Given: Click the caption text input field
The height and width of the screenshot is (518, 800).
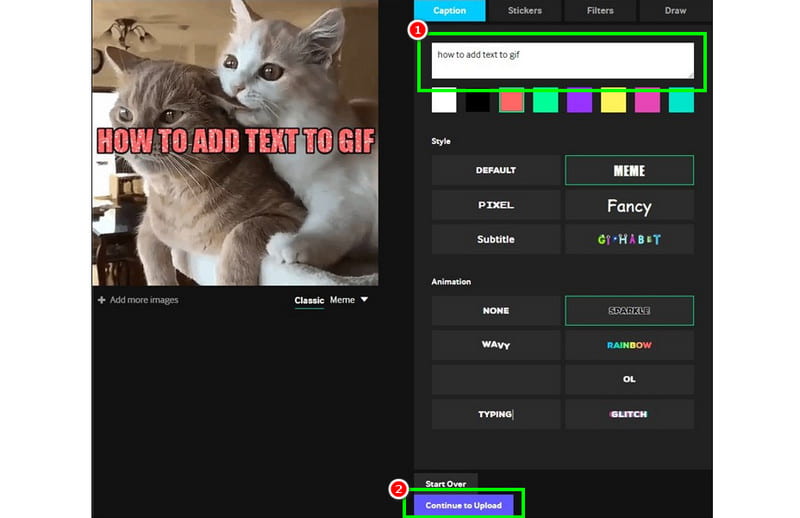Looking at the screenshot, I should pos(562,61).
